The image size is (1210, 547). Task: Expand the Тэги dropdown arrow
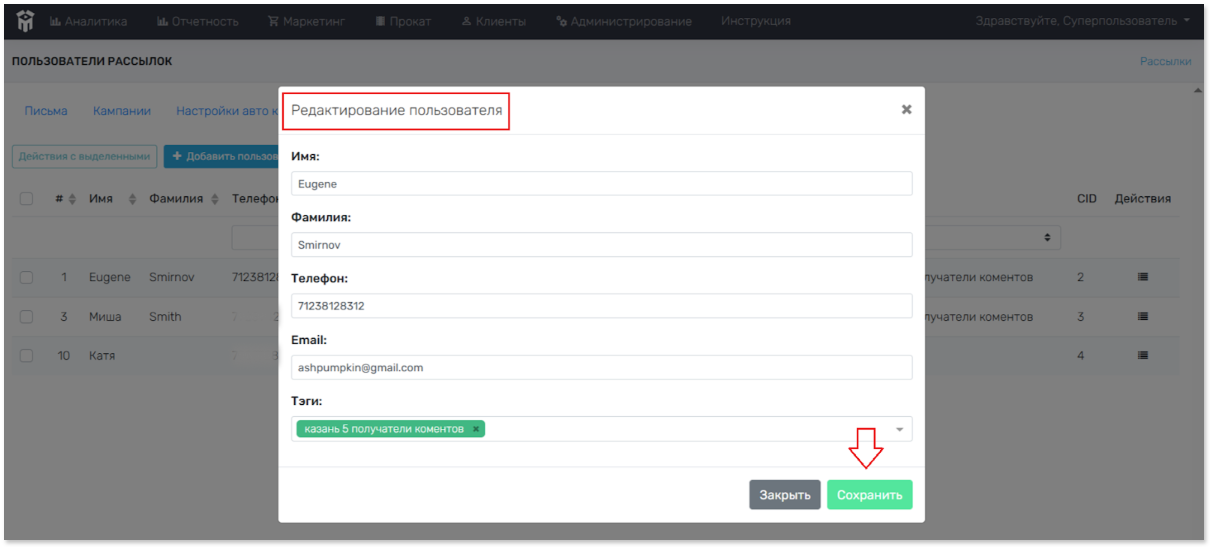(x=898, y=430)
